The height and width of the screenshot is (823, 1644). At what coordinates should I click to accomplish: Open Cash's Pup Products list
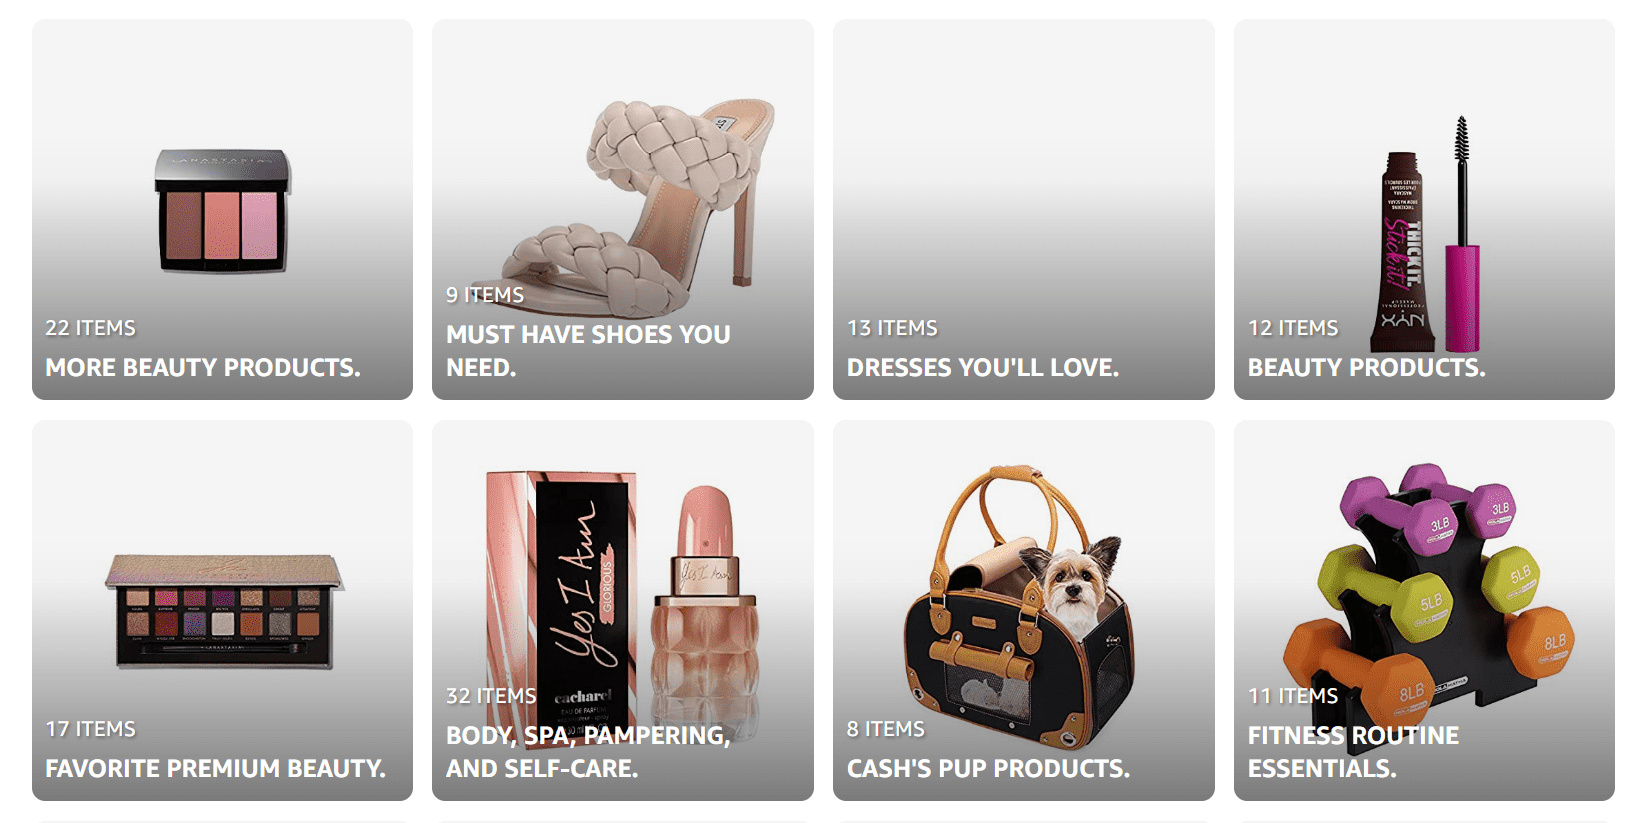point(988,768)
